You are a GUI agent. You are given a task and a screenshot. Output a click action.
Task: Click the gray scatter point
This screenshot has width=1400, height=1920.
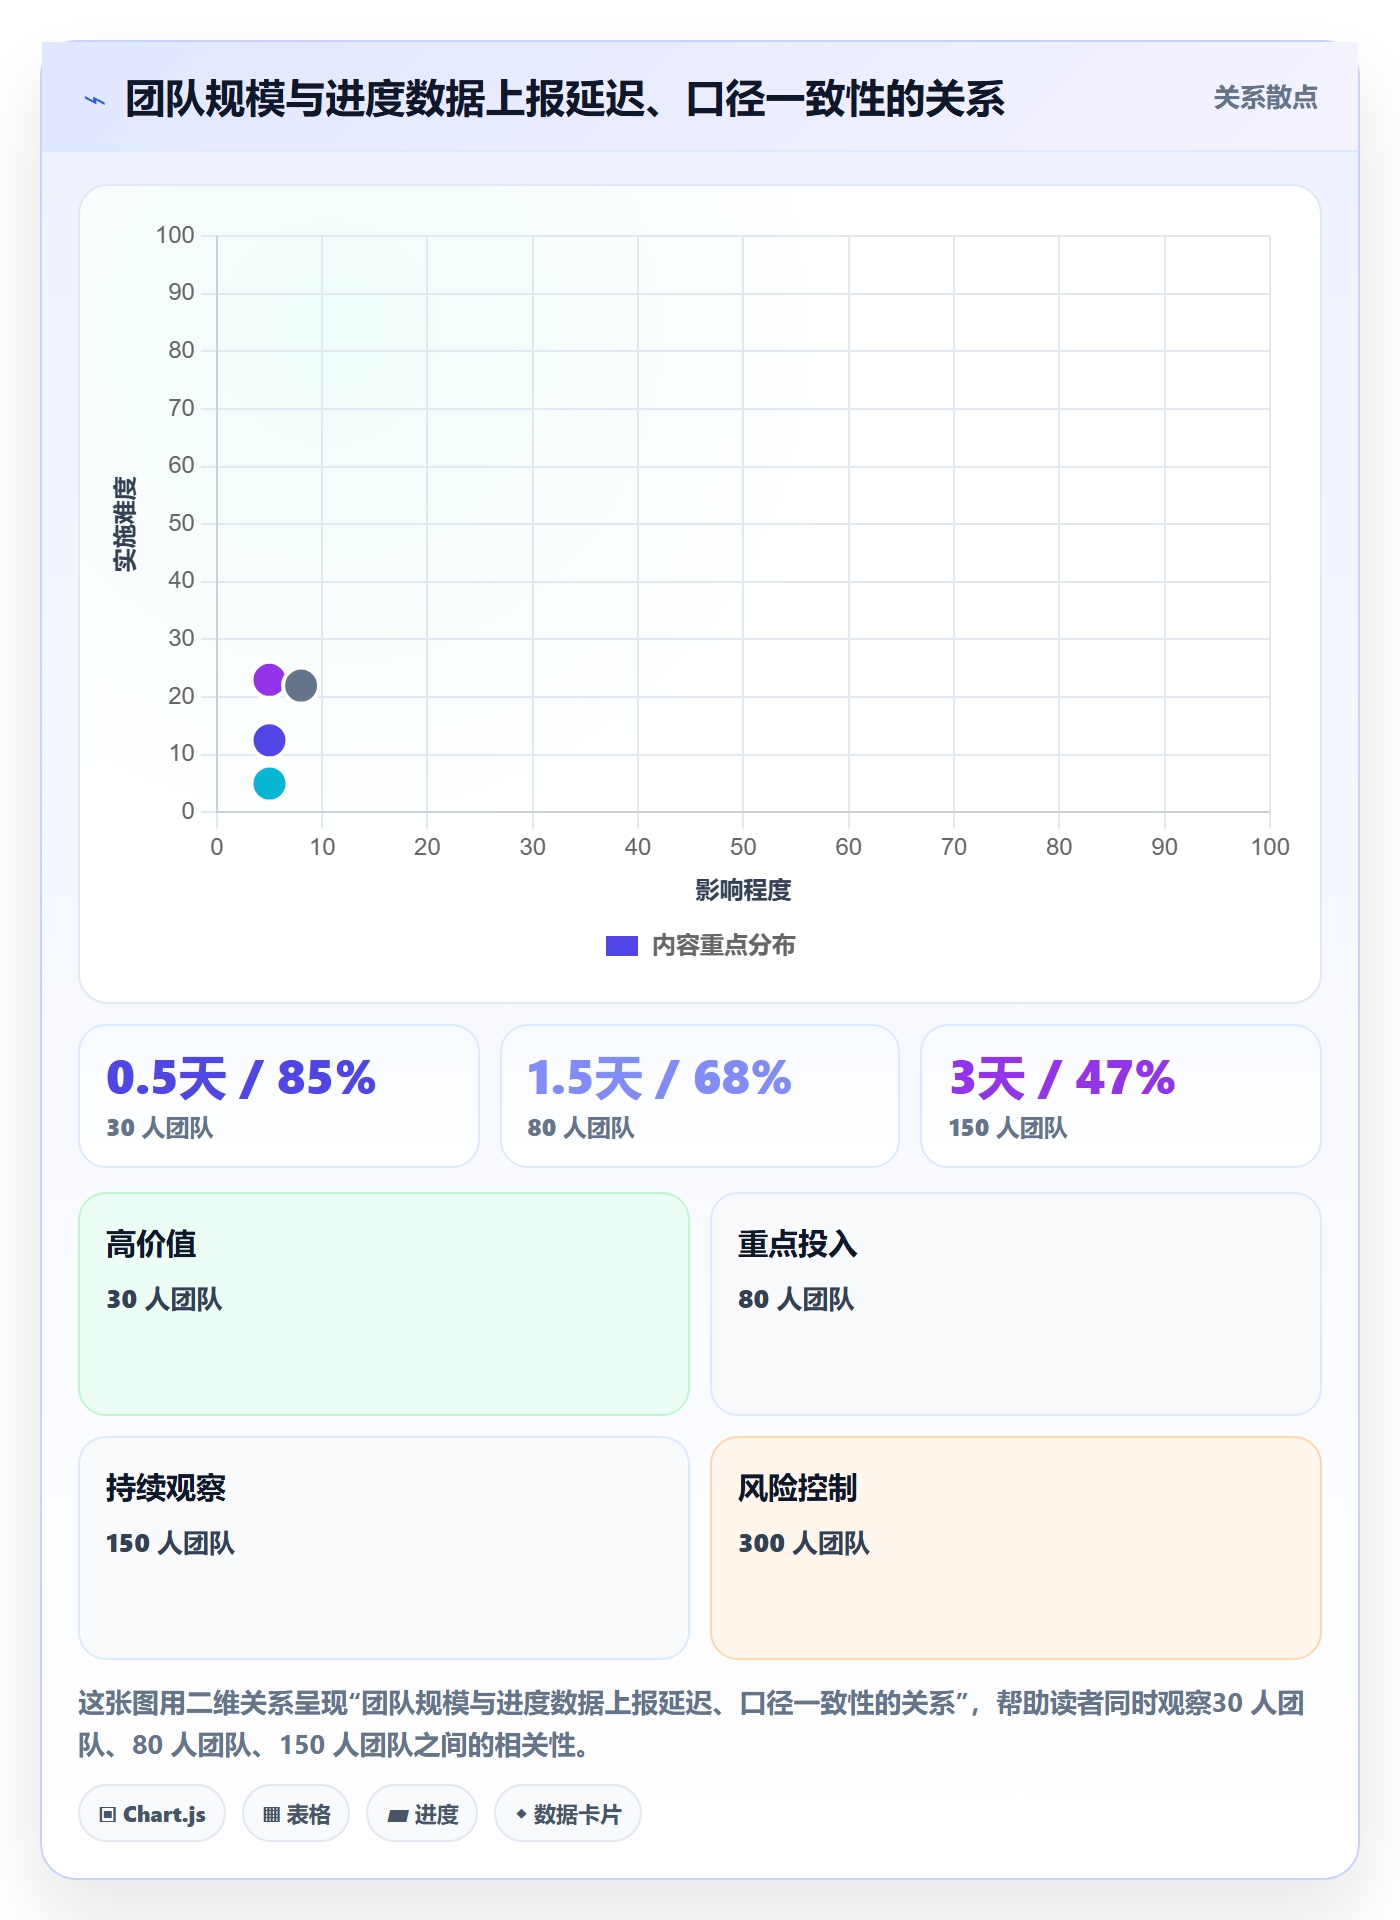(x=301, y=685)
